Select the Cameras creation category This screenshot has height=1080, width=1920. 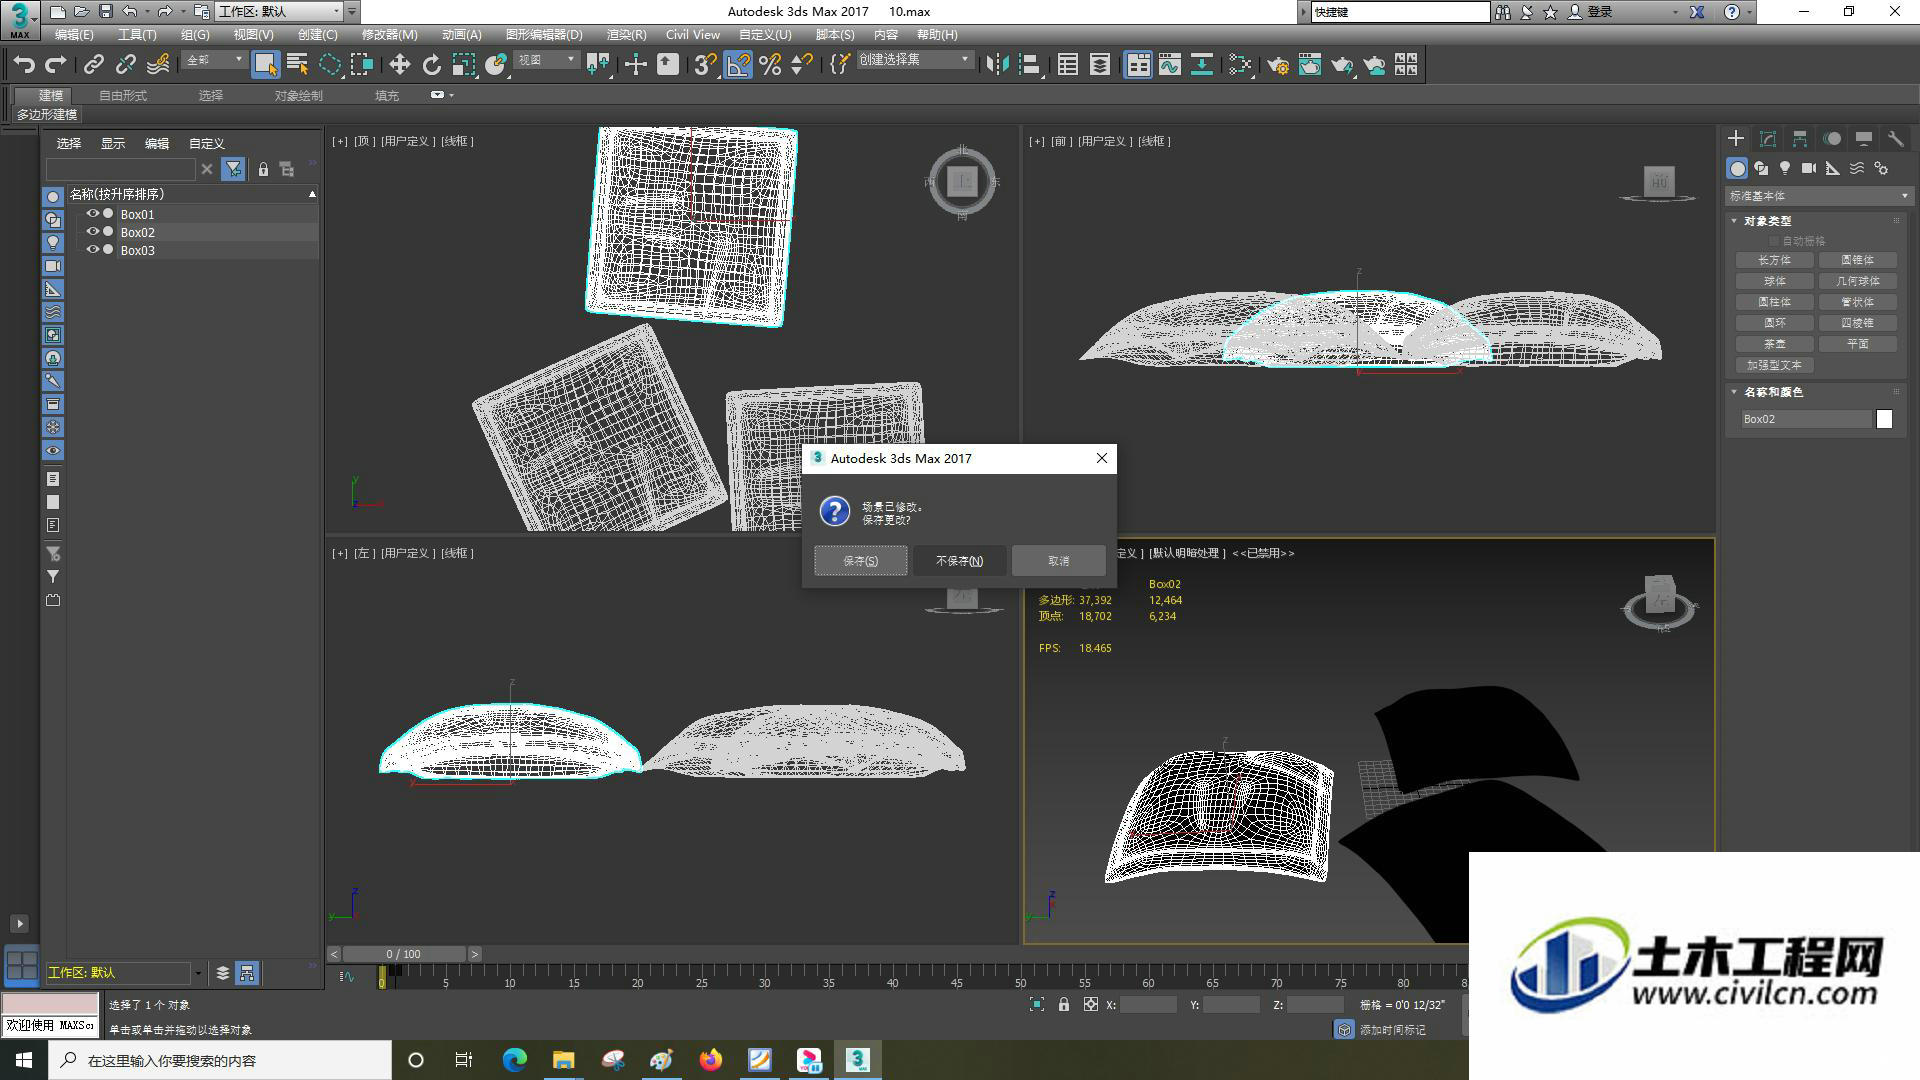pos(1809,169)
